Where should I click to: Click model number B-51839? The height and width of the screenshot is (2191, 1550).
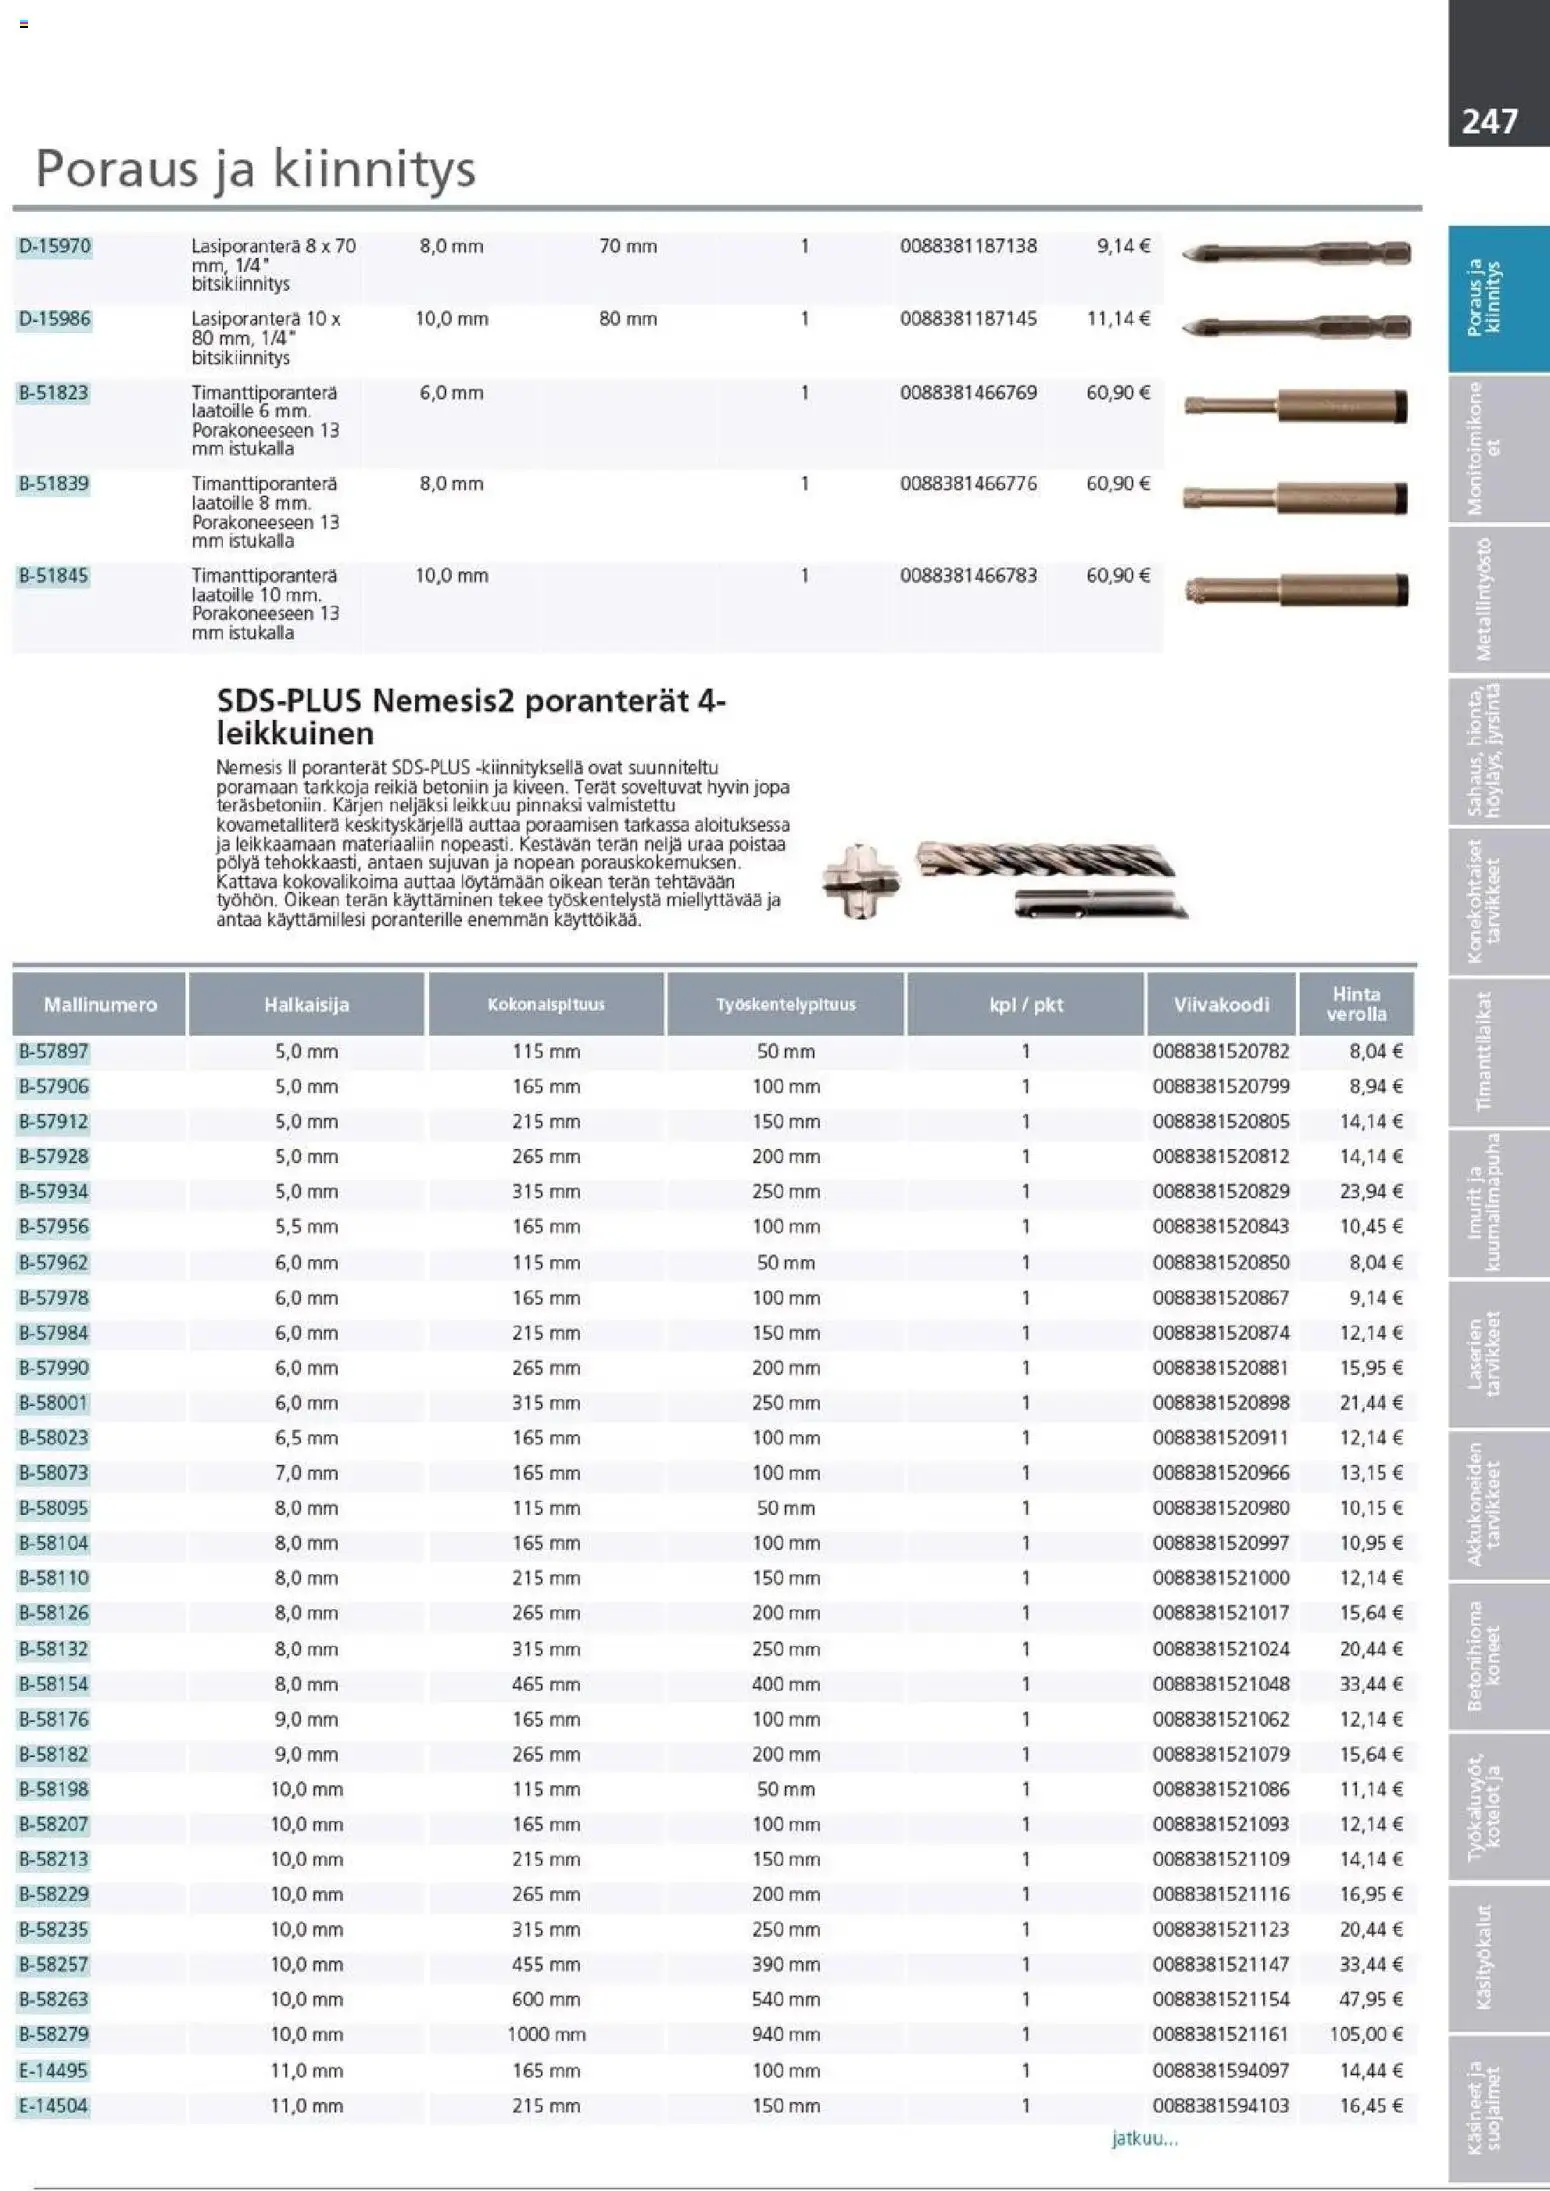pyautogui.click(x=54, y=484)
